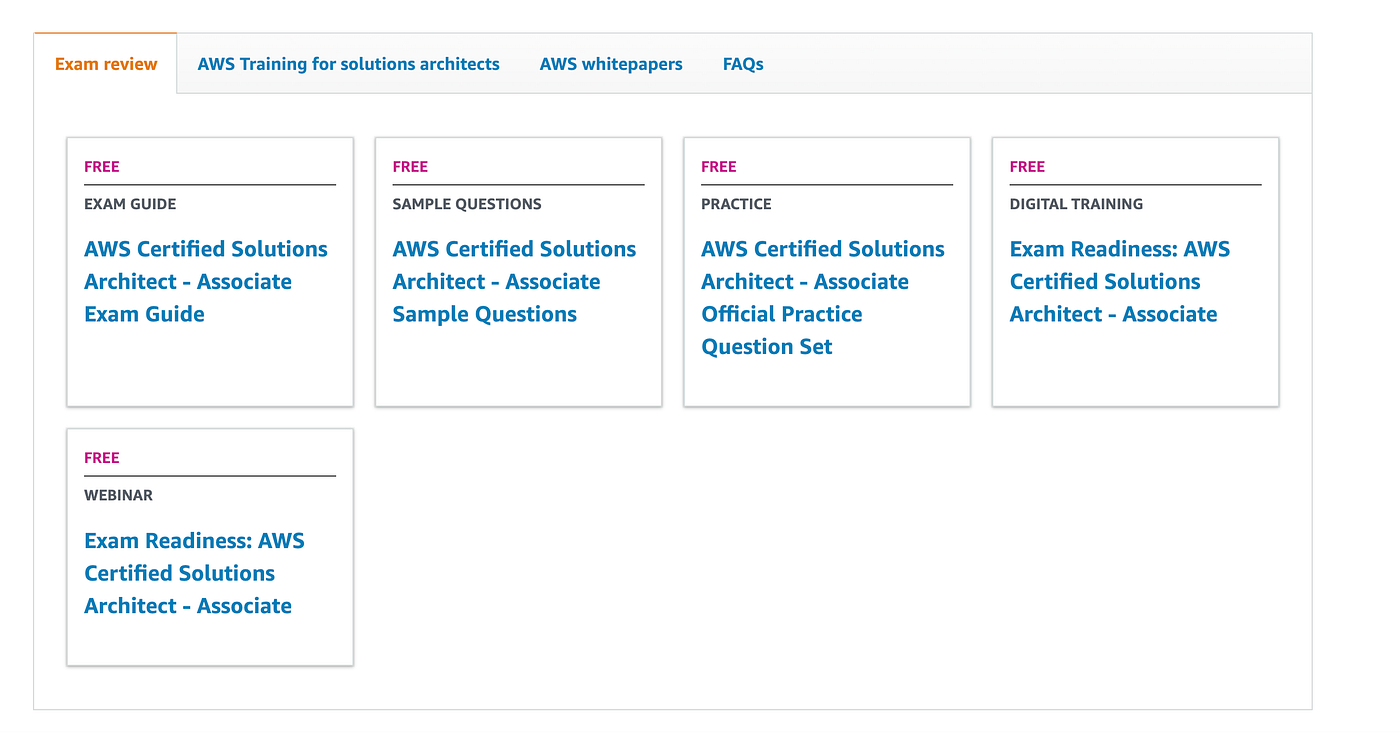Open AWS Training for solutions architects tab
This screenshot has height=733, width=1400.
348,64
